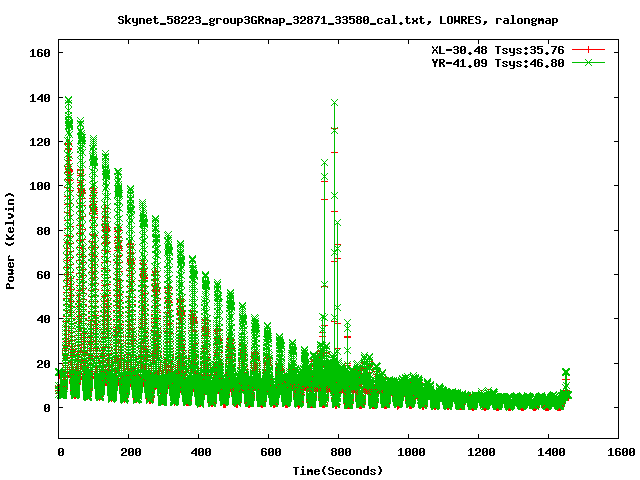Image resolution: width=640 pixels, height=480 pixels.
Task: Click the y-axis tick label 160
Action: coord(40,53)
